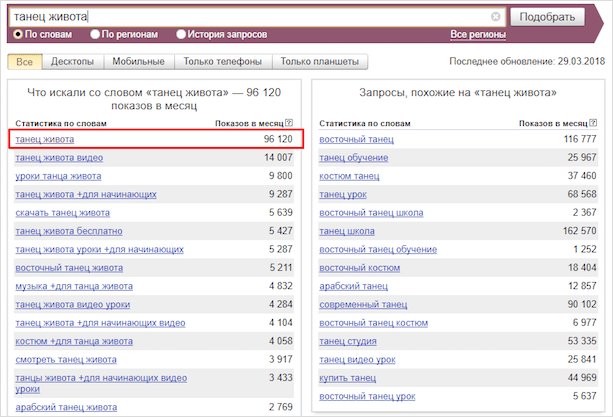Open the 'танец живота видео' keyword link
This screenshot has height=417, width=613.
58,158
